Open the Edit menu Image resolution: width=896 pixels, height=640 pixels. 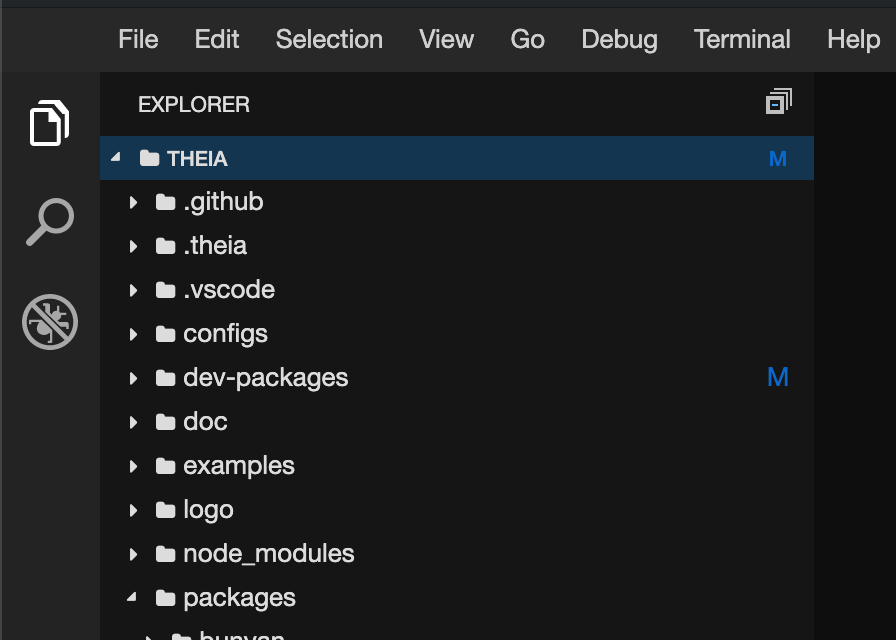[x=216, y=39]
